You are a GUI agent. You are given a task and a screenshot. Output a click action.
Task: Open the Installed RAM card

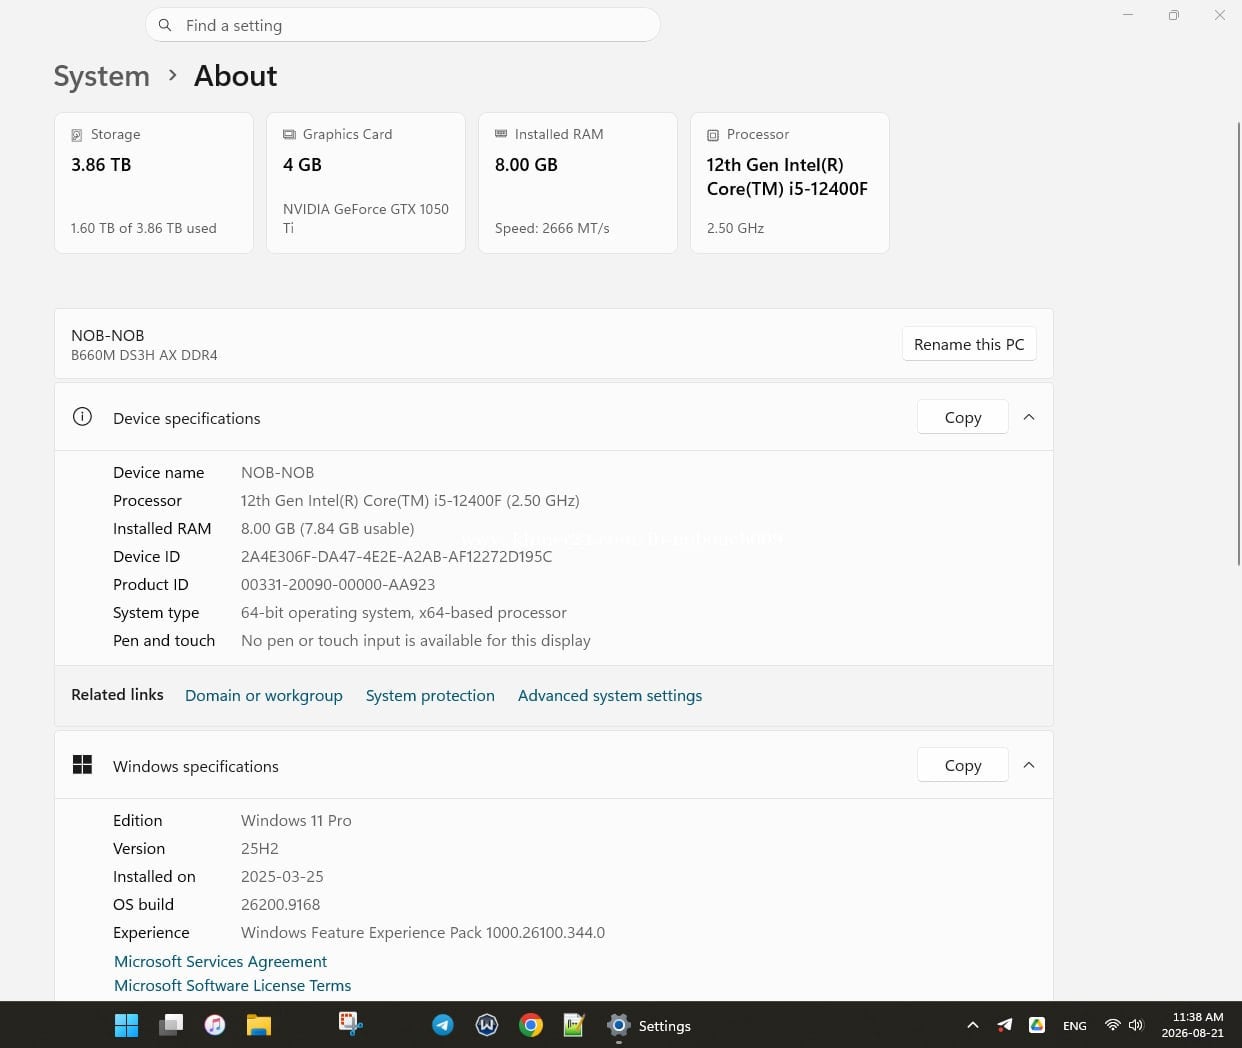point(578,183)
